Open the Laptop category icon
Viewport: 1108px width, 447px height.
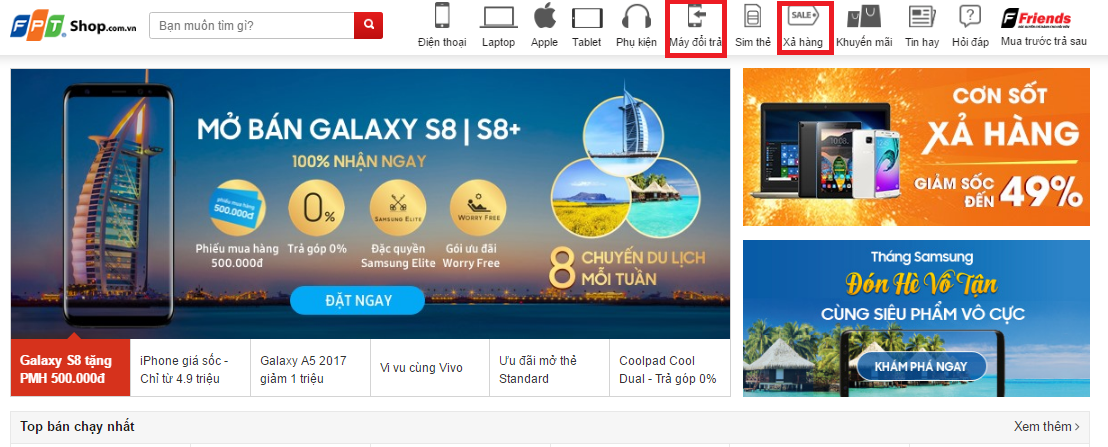(x=499, y=17)
